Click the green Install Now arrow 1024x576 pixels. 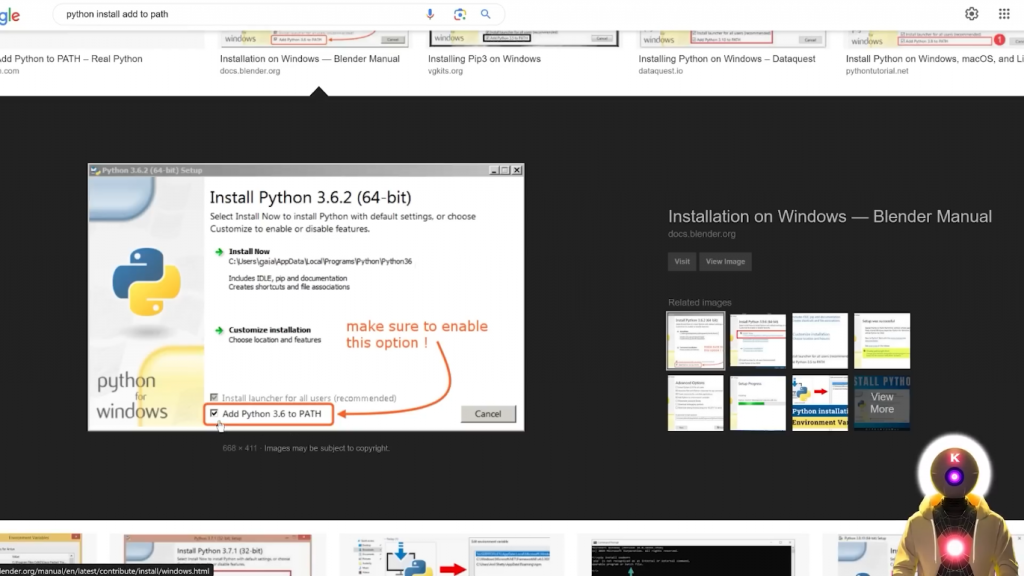[218, 252]
